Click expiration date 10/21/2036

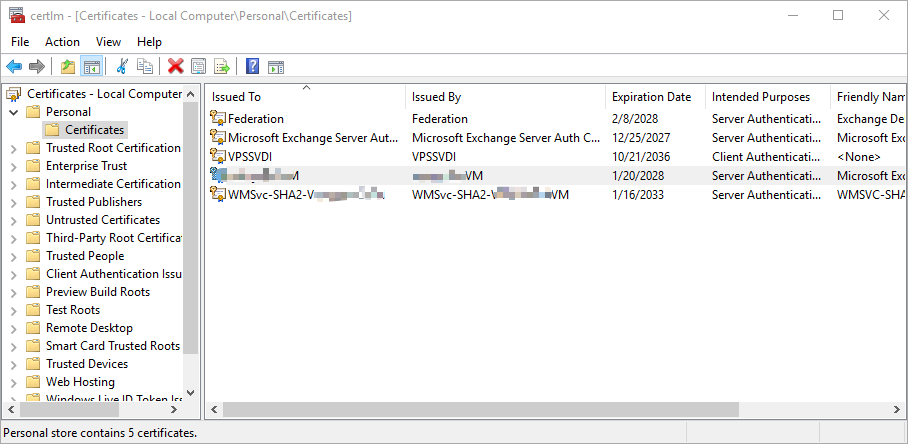coord(641,156)
